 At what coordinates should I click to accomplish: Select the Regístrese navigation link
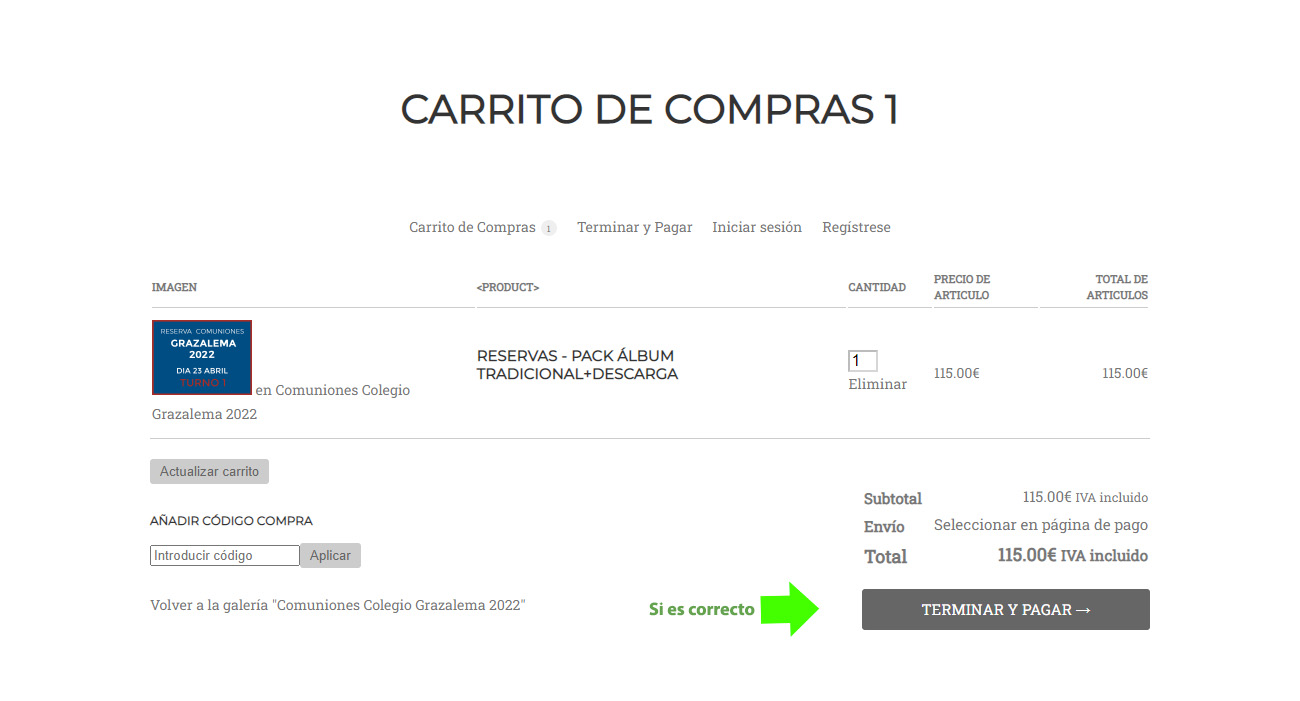tap(856, 227)
